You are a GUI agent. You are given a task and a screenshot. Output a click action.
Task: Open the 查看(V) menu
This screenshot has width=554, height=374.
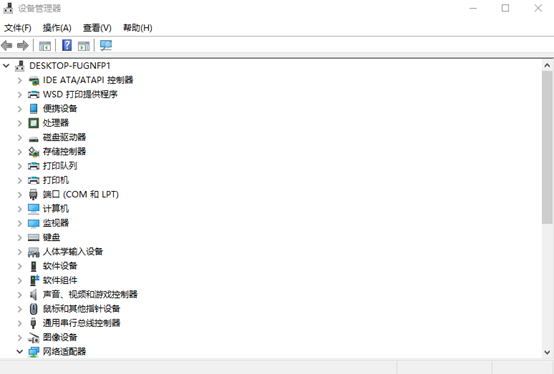97,28
